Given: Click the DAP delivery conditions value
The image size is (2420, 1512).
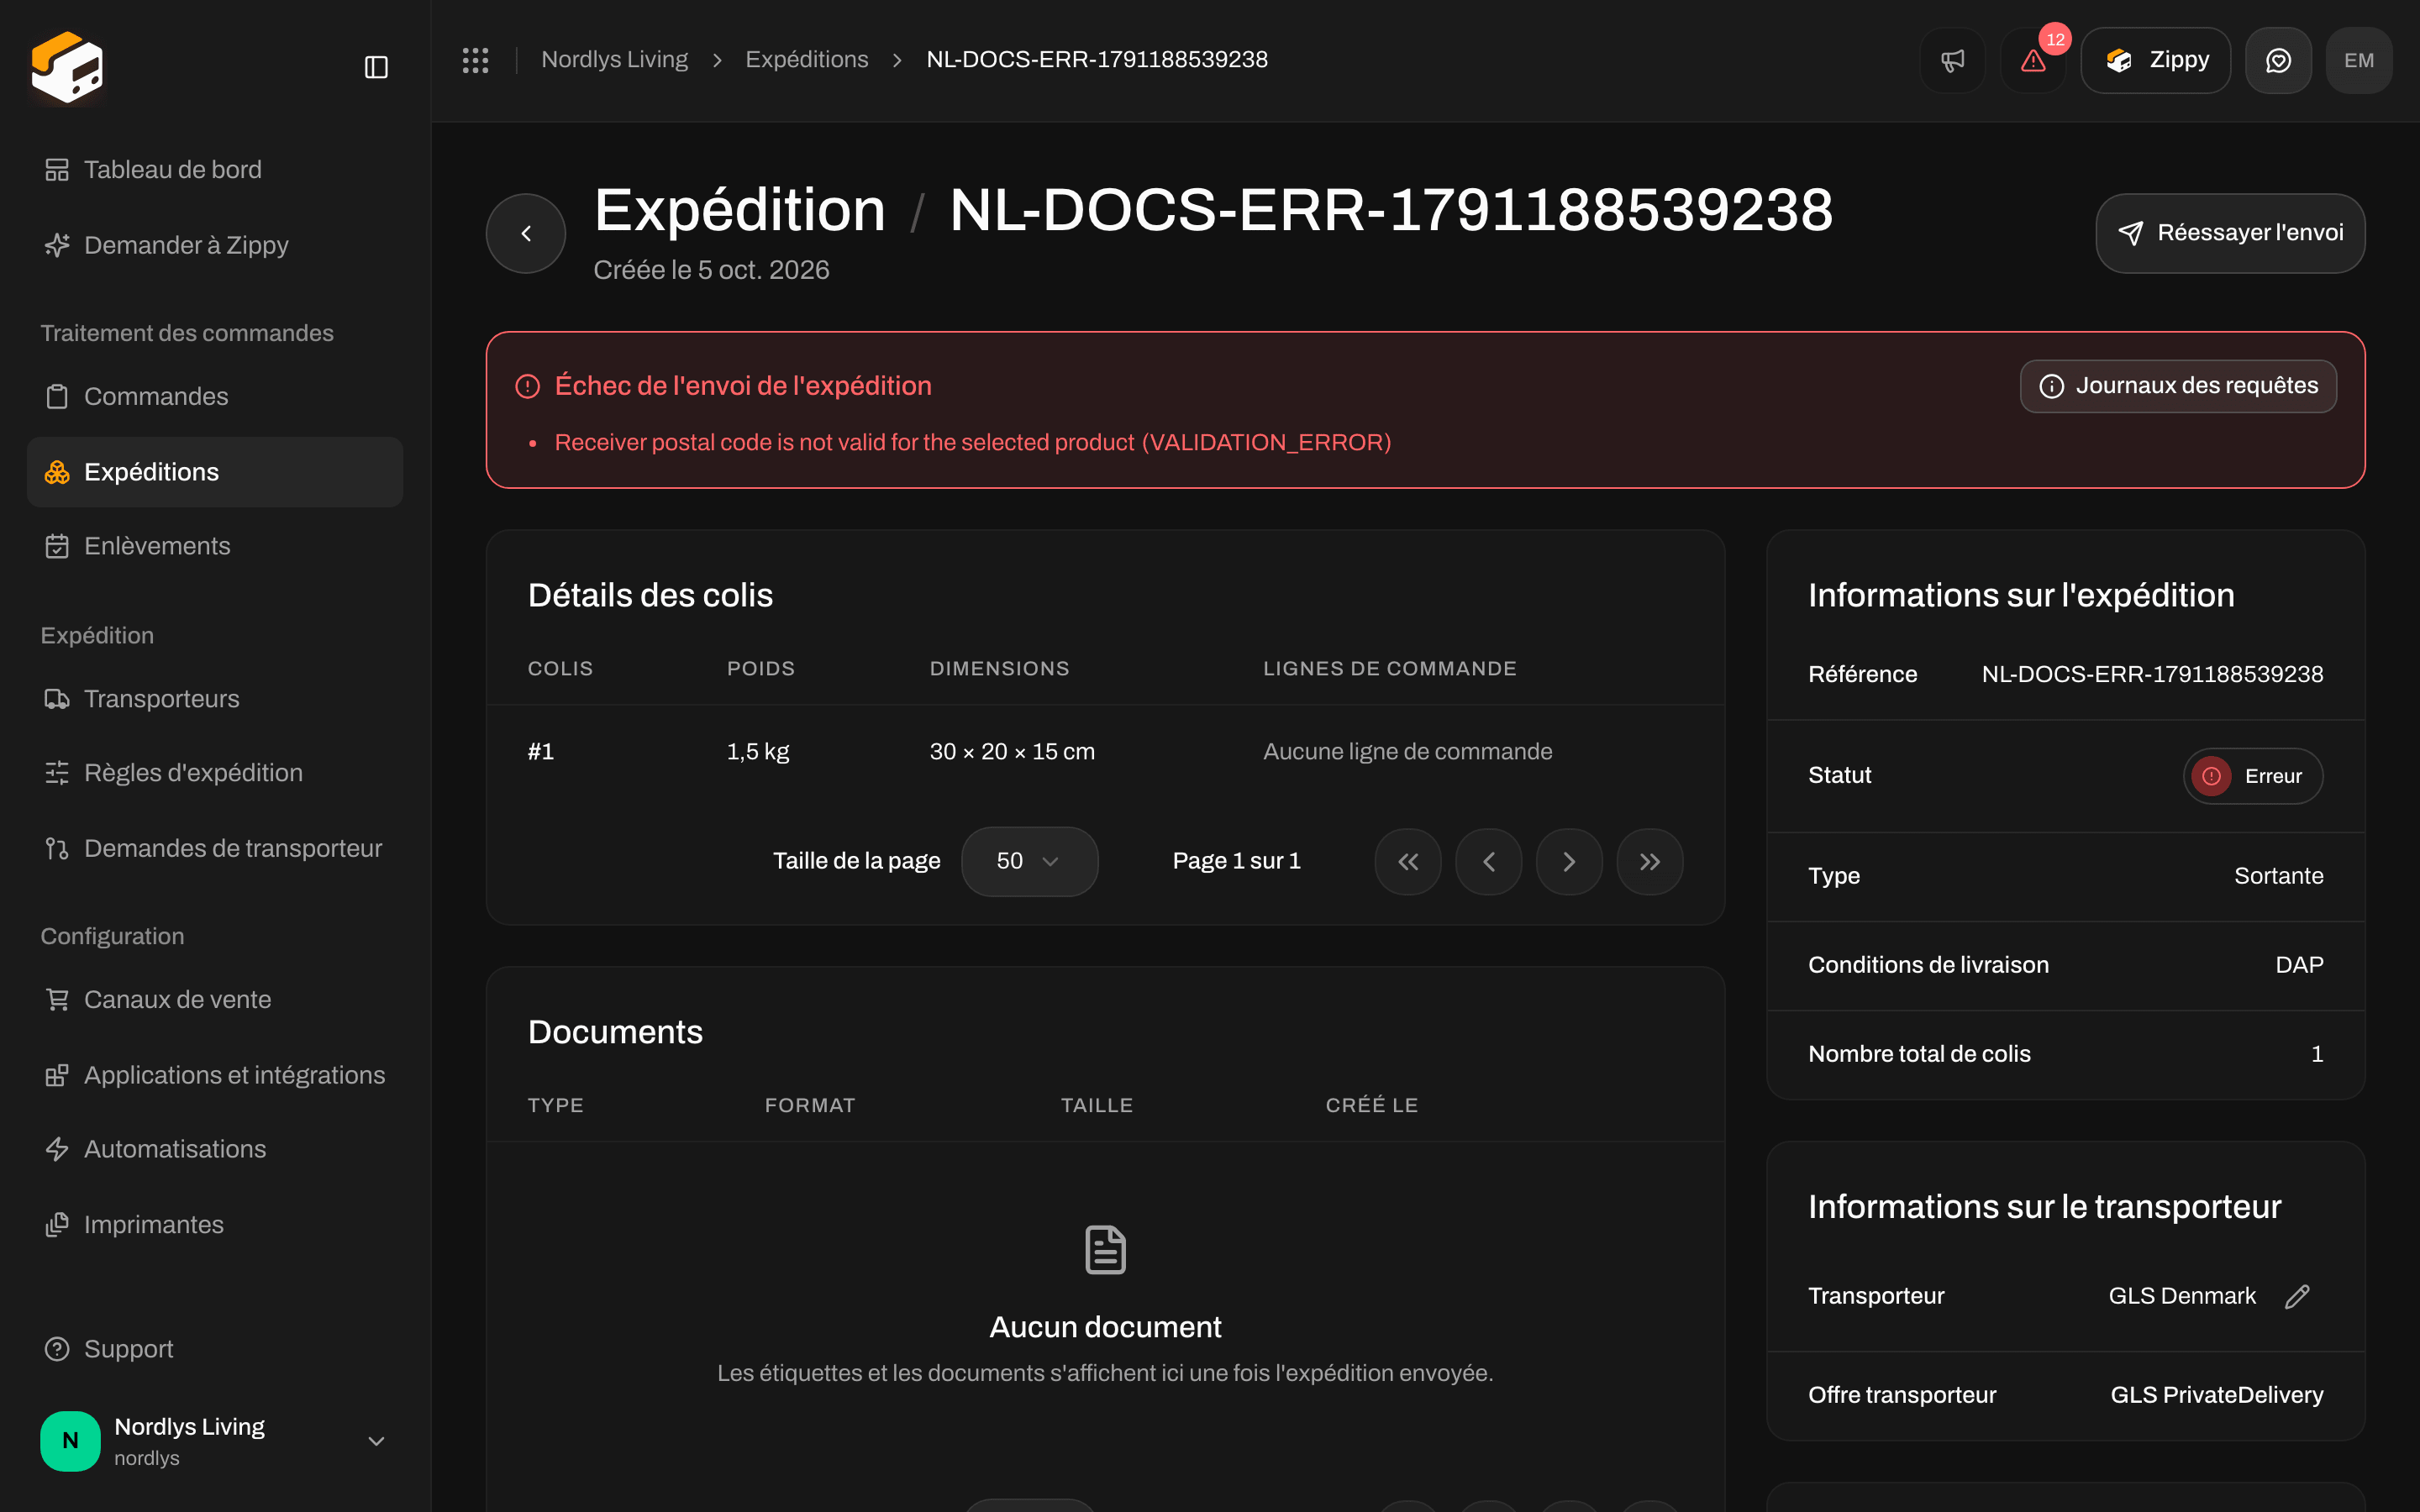Looking at the screenshot, I should (x=2299, y=965).
